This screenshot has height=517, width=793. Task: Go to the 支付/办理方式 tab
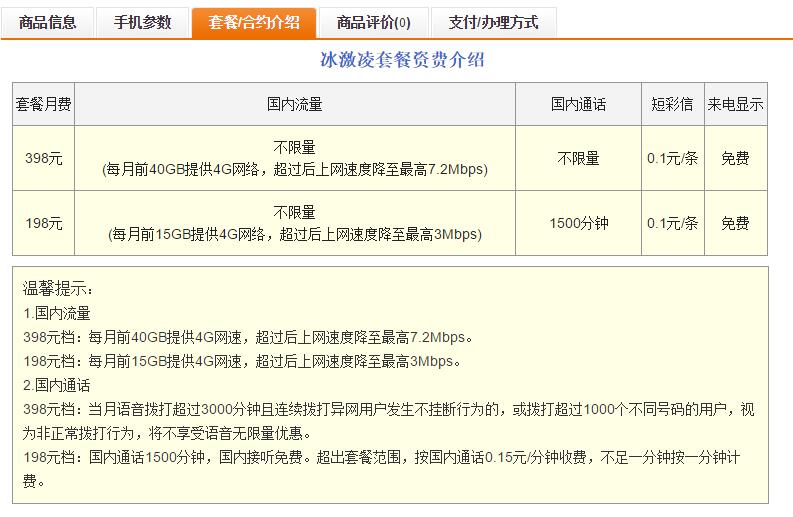pyautogui.click(x=493, y=22)
